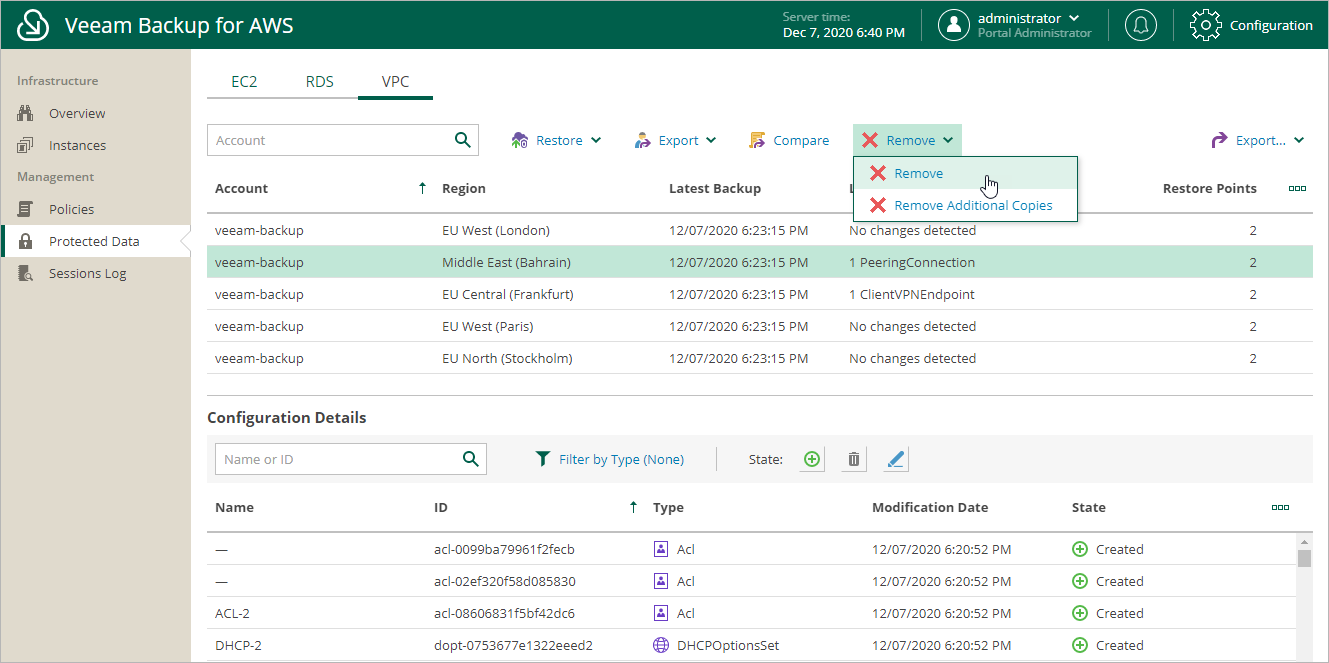
Task: Select row acl-0099ba79961f2fecb
Action: point(752,549)
